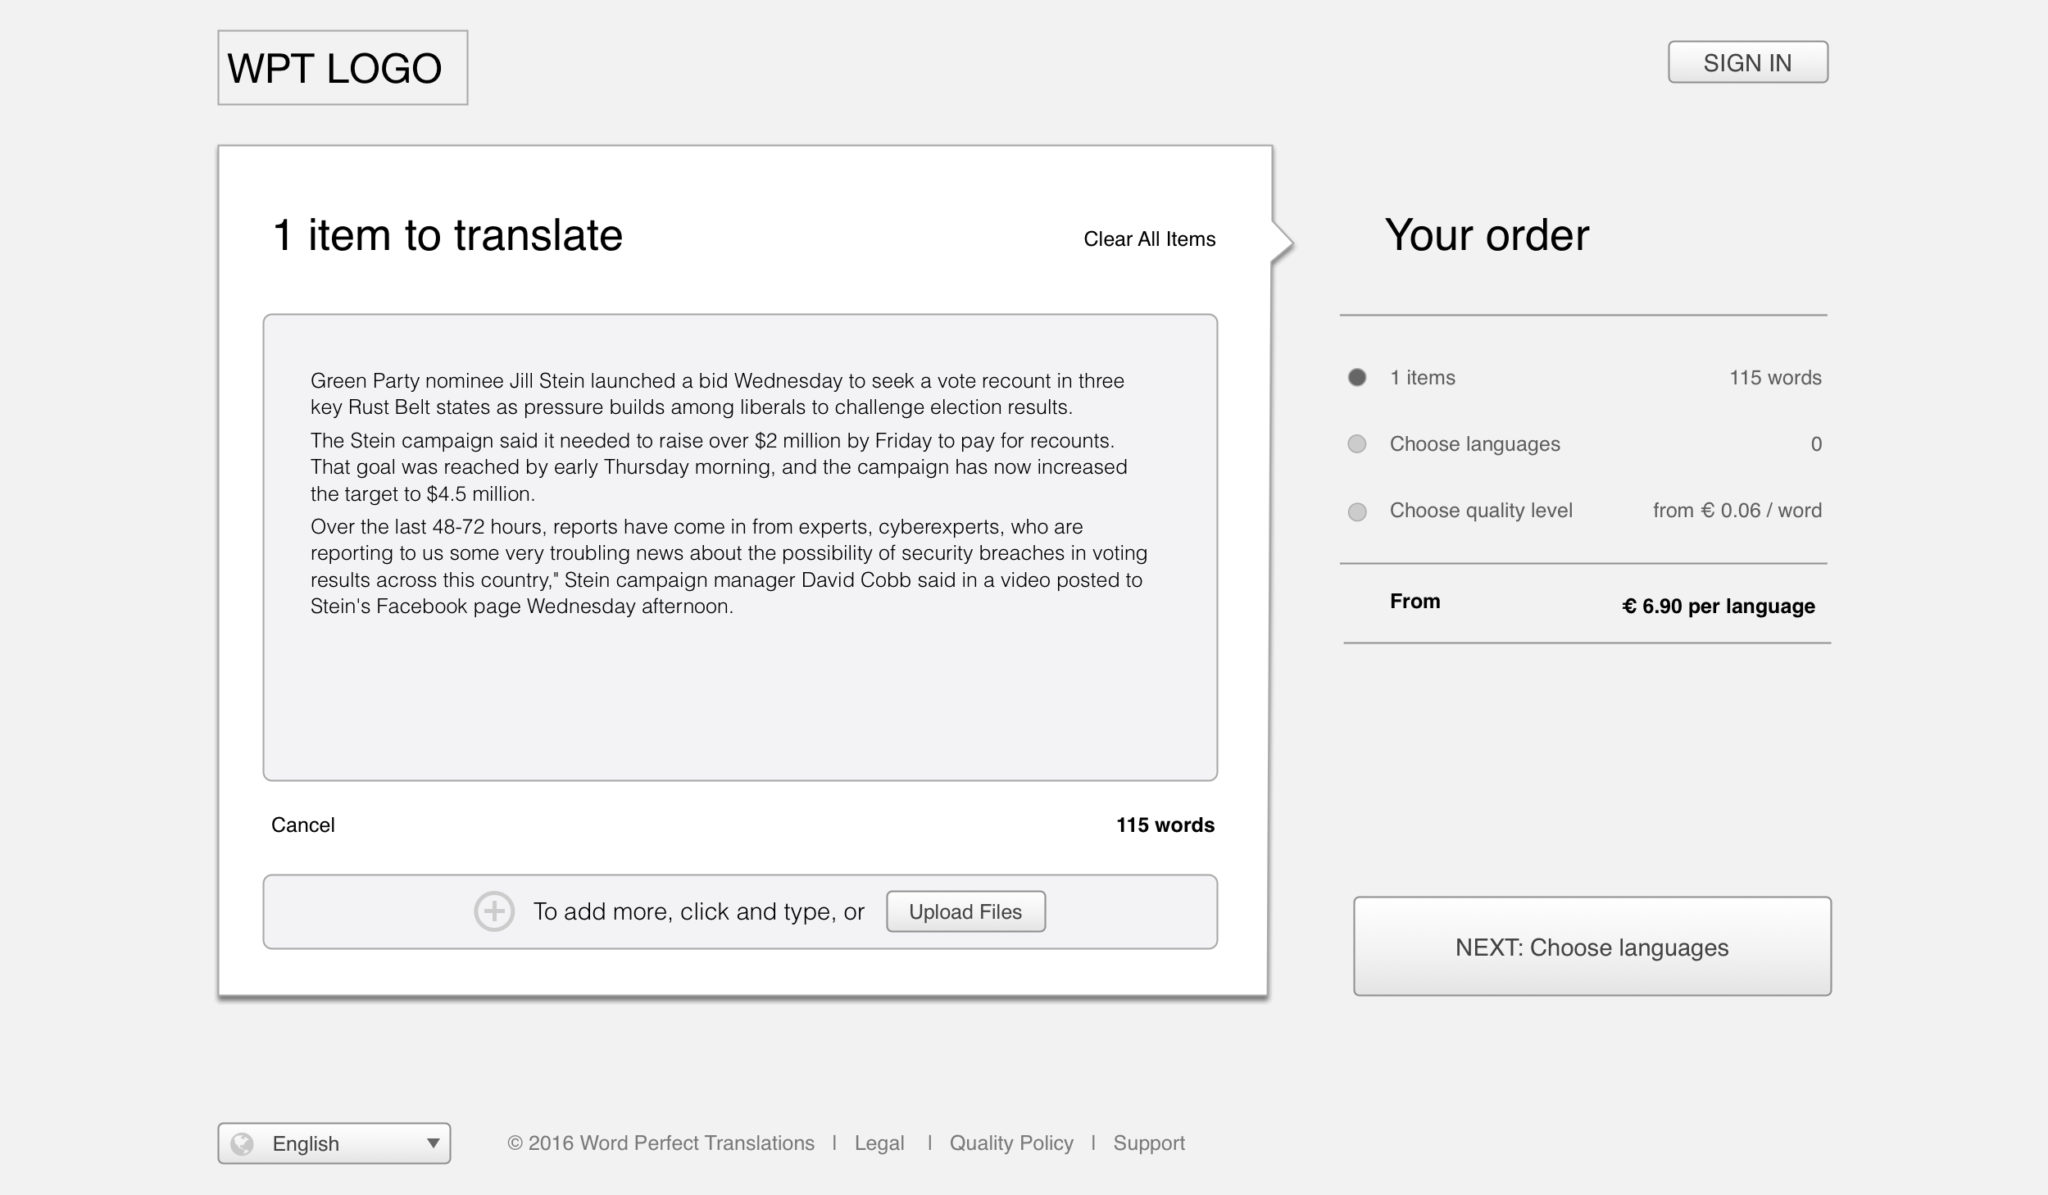Screen dimensions: 2048x1195
Task: Click '© 2016 Word Perfect Translations' text
Action: pos(660,1143)
